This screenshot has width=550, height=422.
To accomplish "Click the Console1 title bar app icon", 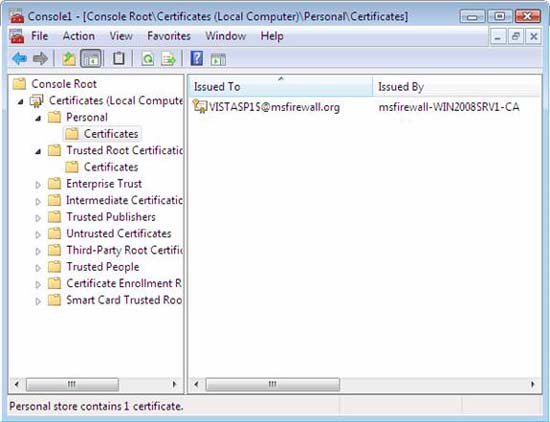I will (x=17, y=16).
